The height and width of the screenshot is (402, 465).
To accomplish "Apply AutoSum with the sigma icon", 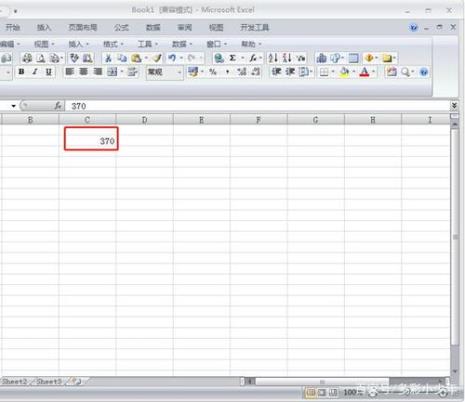I will coord(233,58).
